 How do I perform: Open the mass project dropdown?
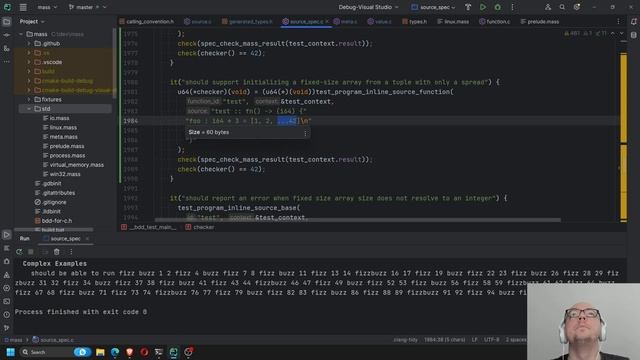point(47,7)
